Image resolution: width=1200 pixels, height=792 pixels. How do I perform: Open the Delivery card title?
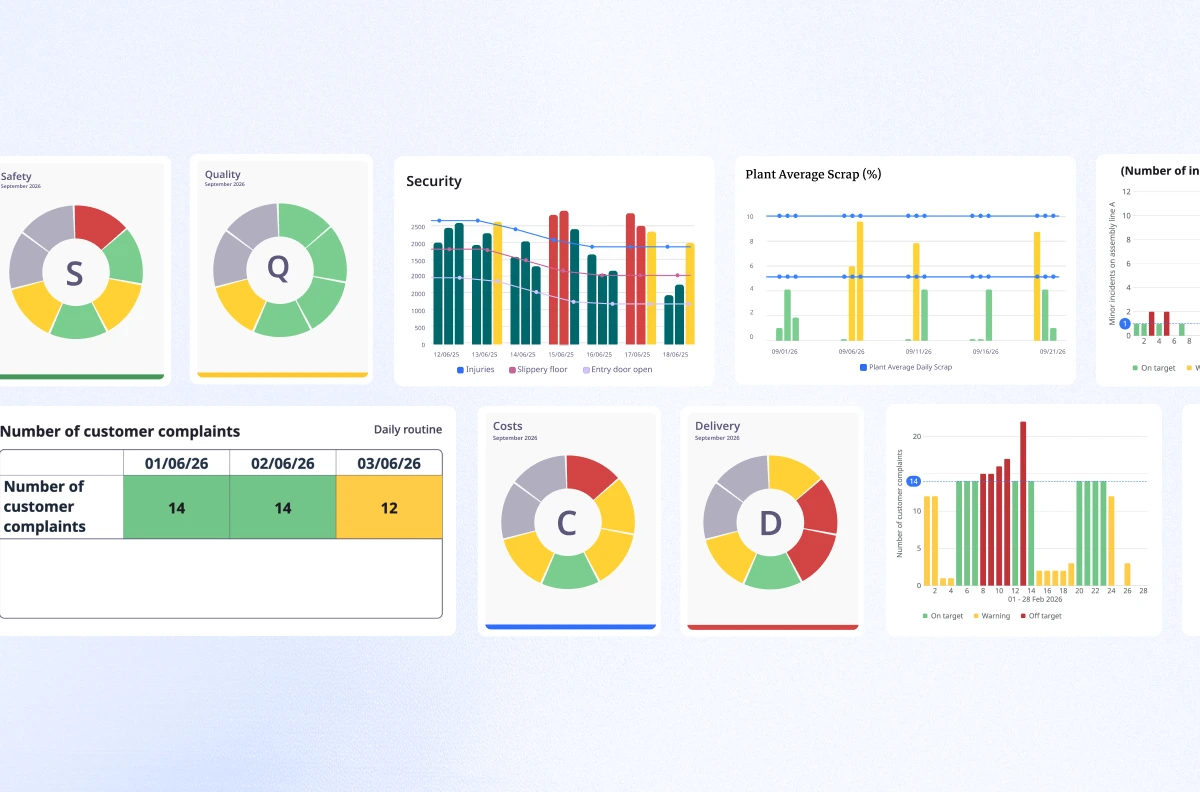click(716, 426)
